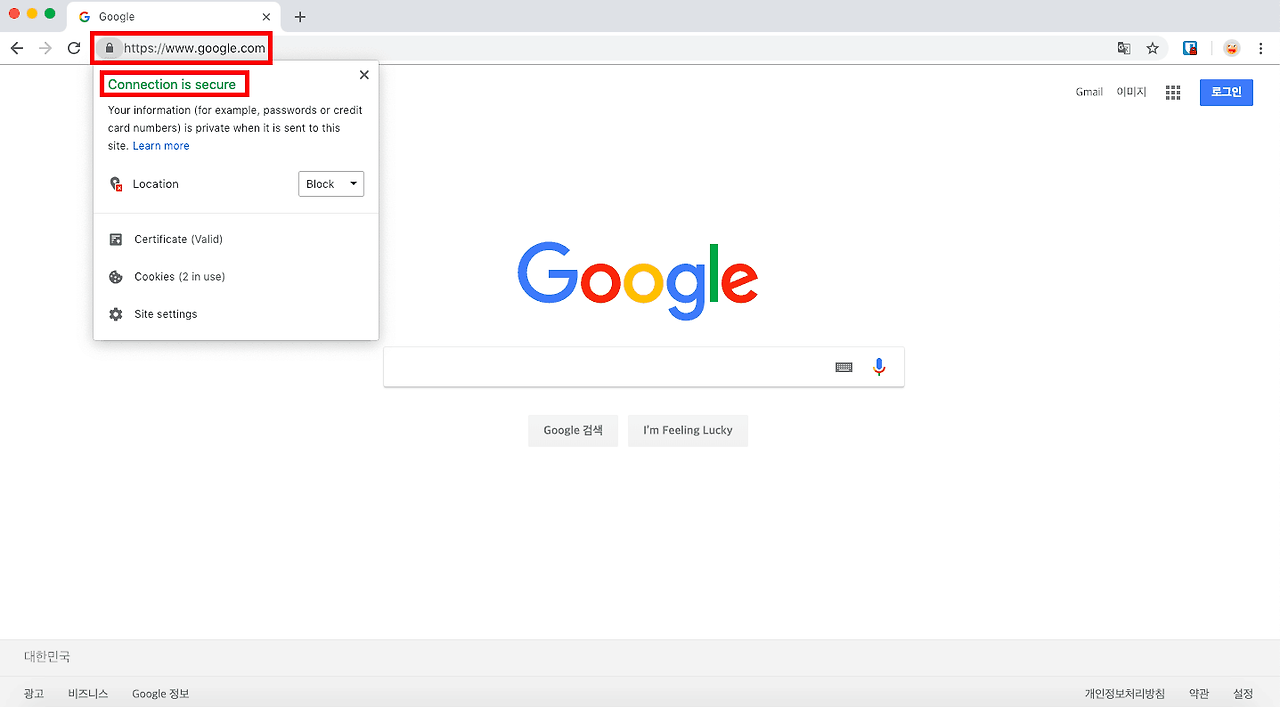Click the blue extension icon beside the address bar
The height and width of the screenshot is (707, 1280).
click(1190, 47)
